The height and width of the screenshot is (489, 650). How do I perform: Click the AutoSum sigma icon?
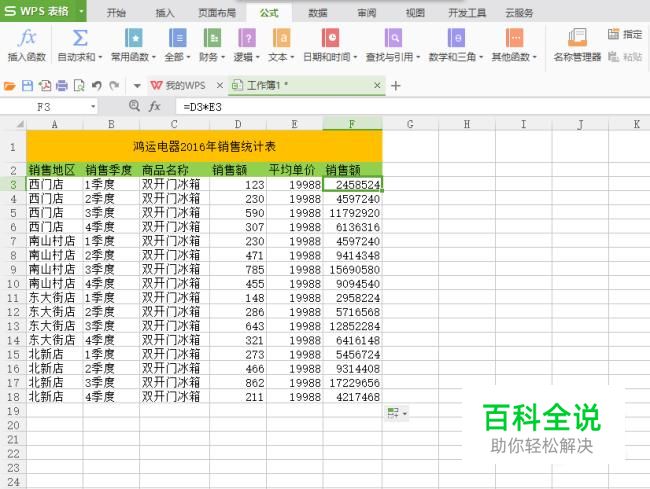pyautogui.click(x=80, y=38)
